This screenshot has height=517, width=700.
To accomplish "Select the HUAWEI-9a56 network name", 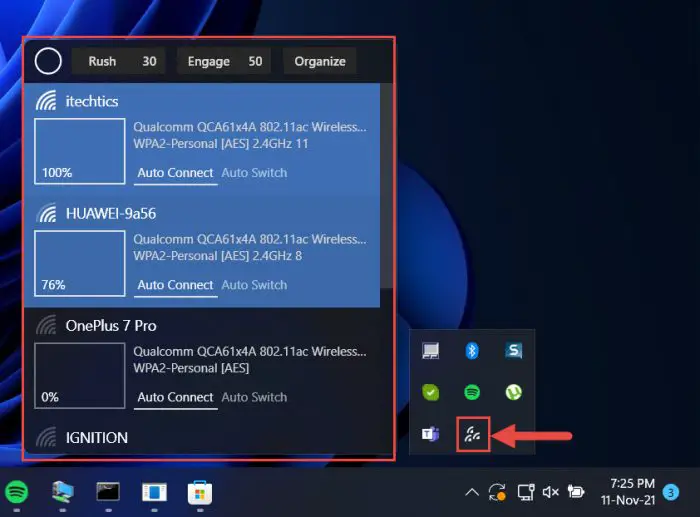I will [x=111, y=213].
